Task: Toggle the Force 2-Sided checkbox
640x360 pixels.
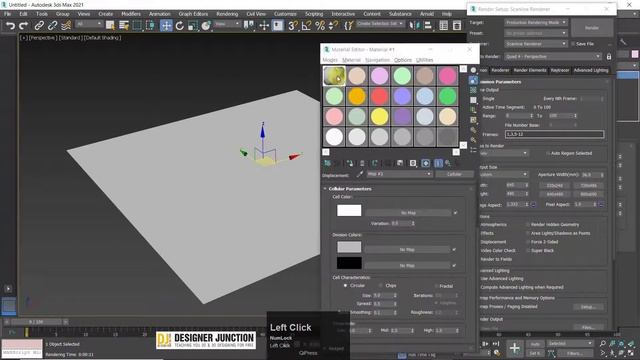Action: 528,242
